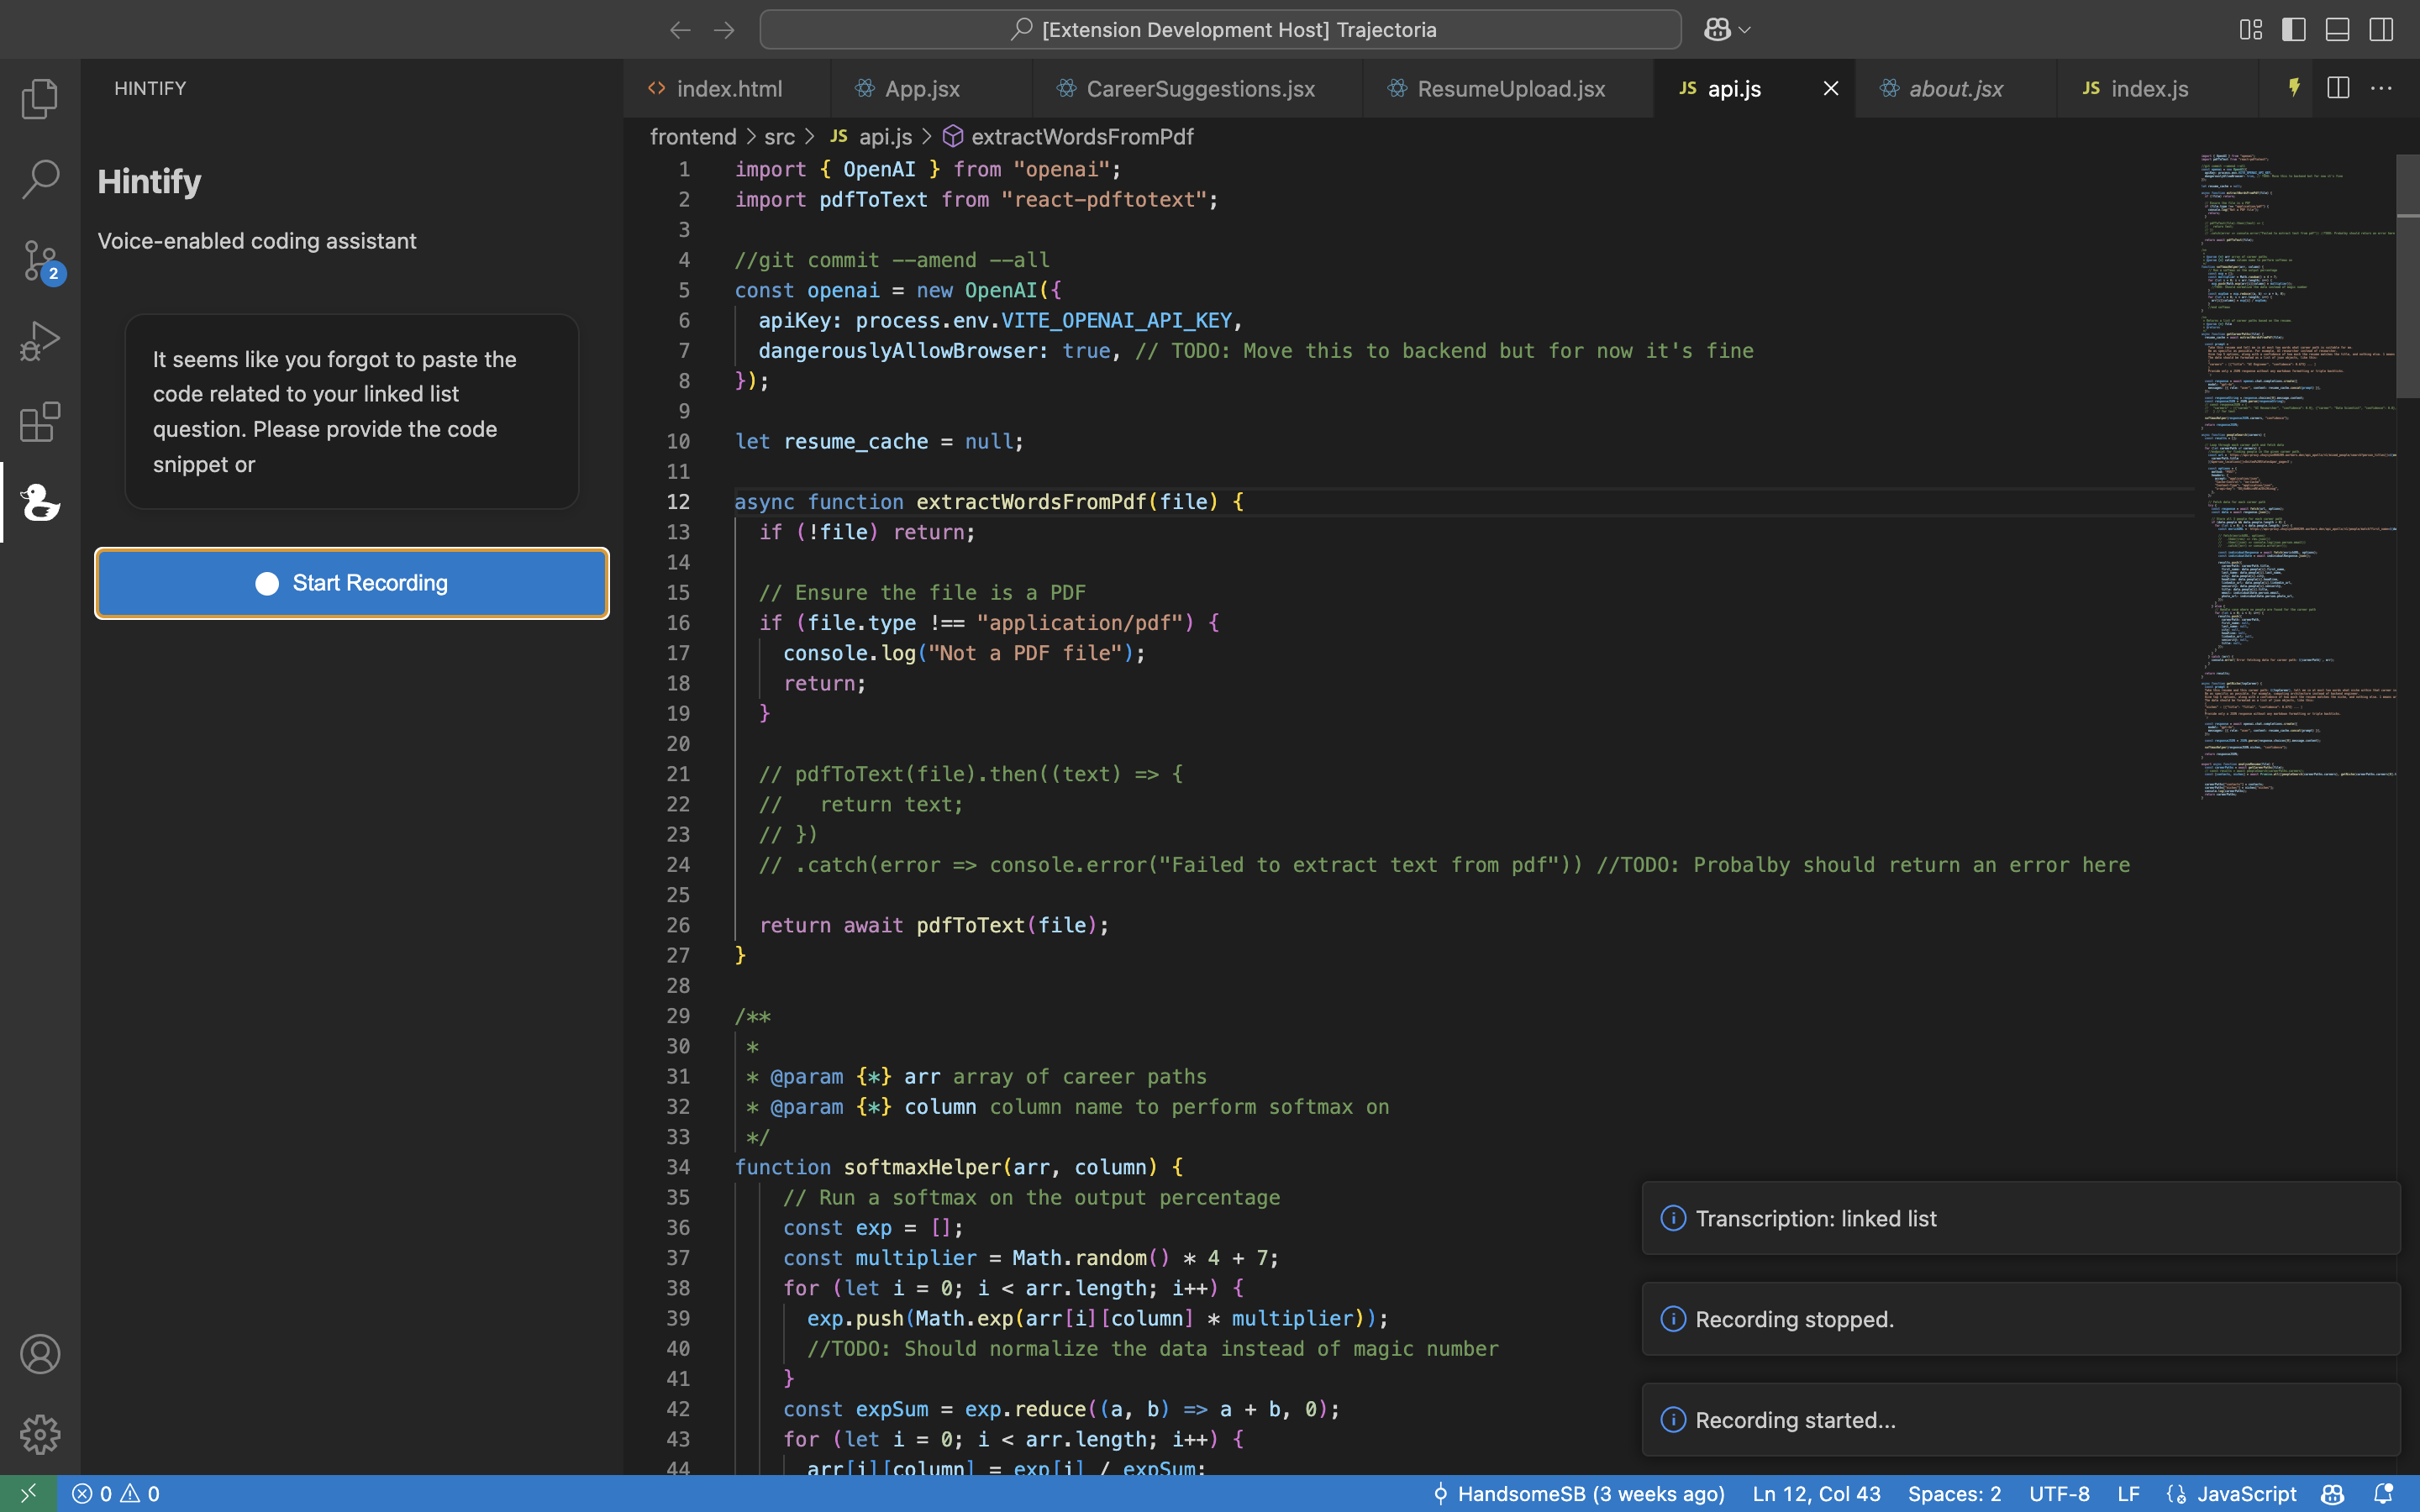
Task: Click the JavaScript language mode in status bar
Action: 2246,1493
